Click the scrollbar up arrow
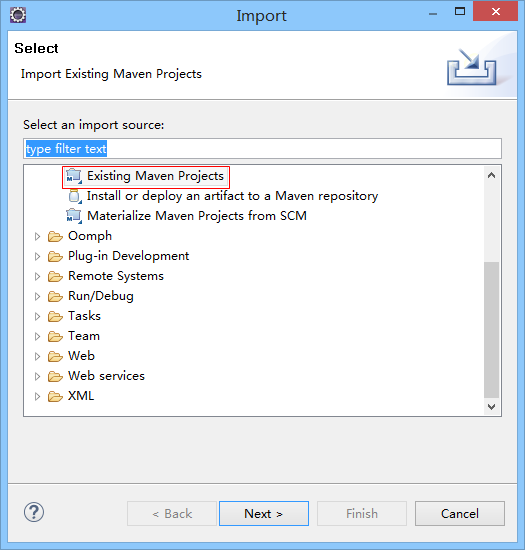Viewport: 525px width, 550px height. tap(492, 175)
